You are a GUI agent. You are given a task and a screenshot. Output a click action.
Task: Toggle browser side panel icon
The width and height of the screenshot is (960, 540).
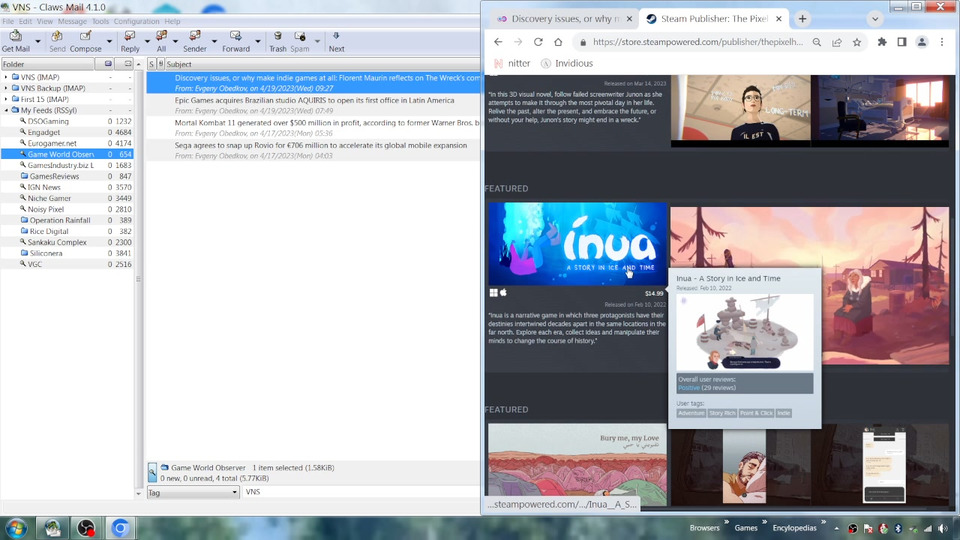click(x=902, y=42)
